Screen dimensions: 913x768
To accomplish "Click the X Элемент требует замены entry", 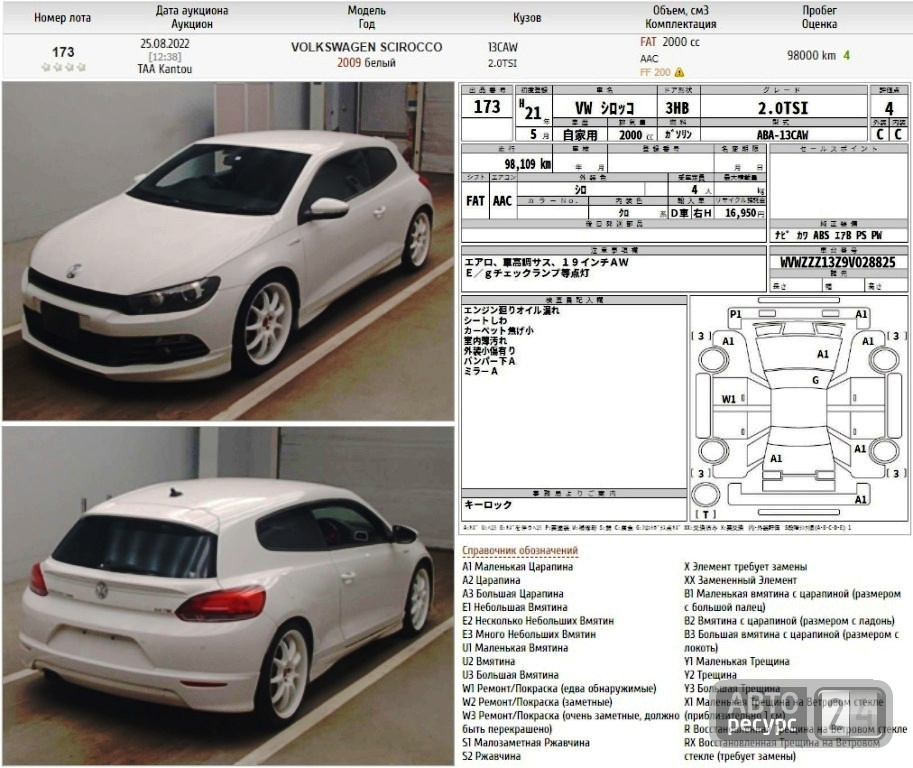I will 745,567.
